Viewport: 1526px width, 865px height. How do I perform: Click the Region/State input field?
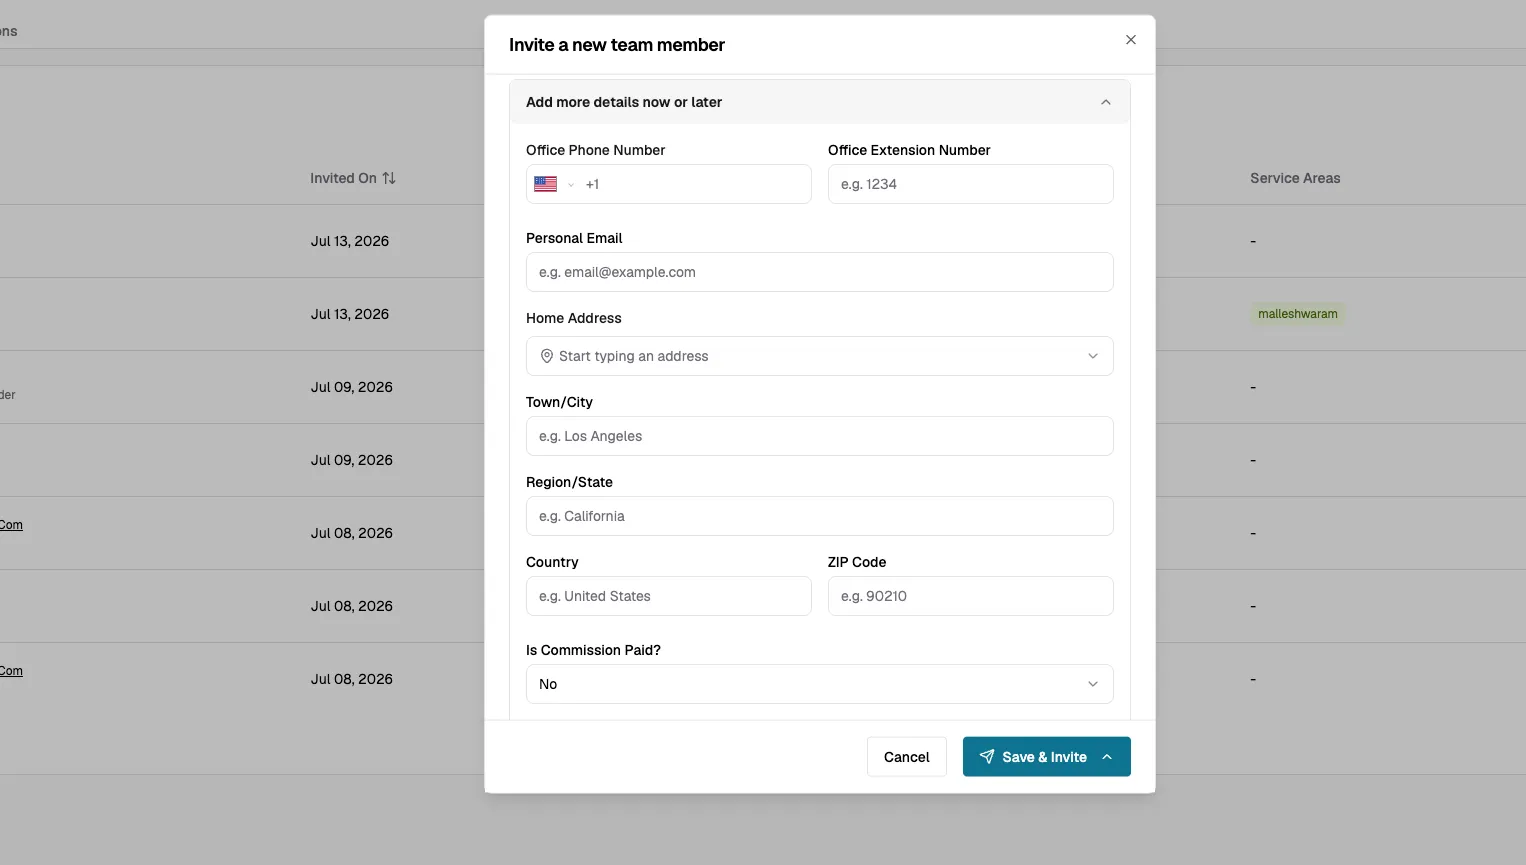coord(819,516)
